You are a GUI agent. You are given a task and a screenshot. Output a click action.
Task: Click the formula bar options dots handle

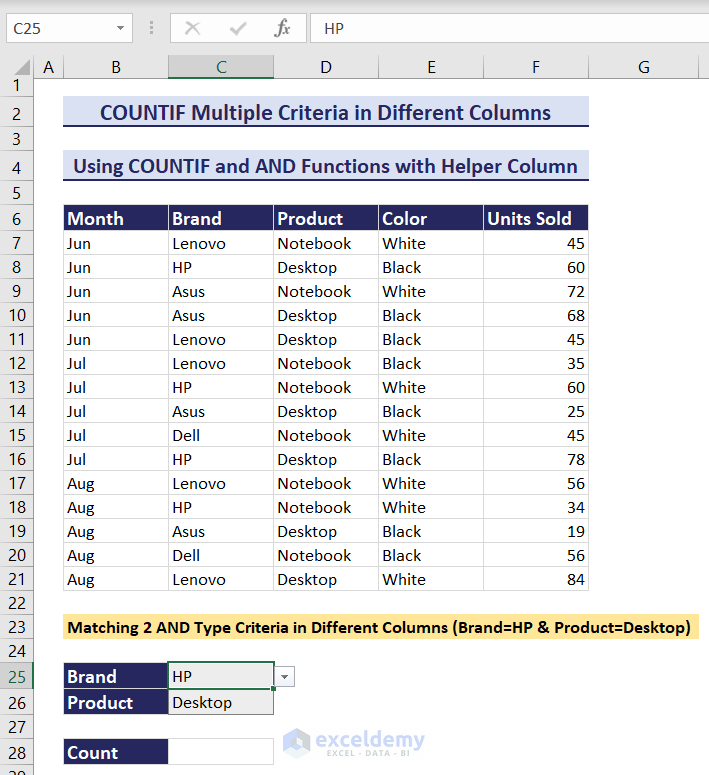(x=151, y=28)
